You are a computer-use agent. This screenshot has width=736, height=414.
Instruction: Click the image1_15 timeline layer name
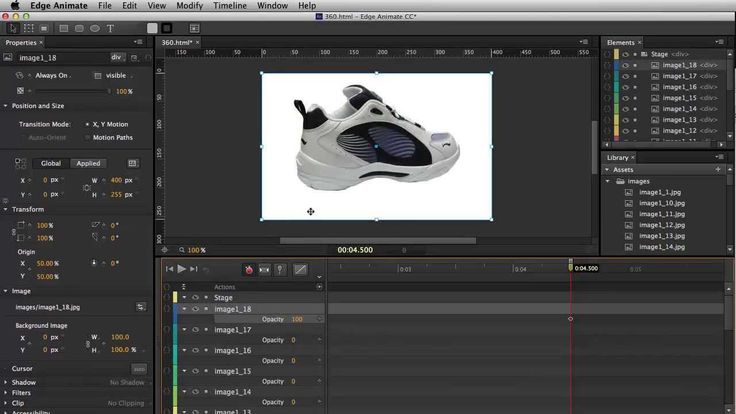(x=232, y=371)
